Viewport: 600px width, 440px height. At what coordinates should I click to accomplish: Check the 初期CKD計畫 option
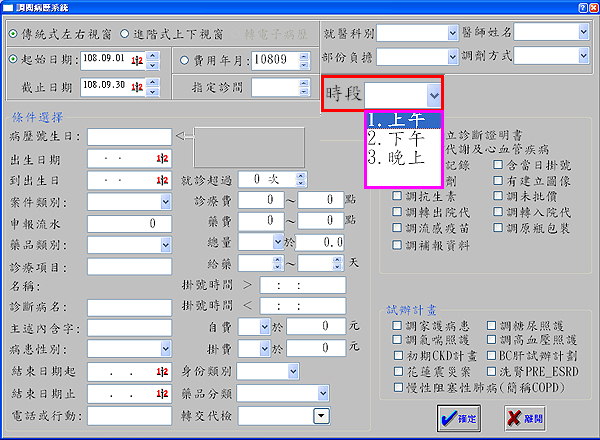click(x=397, y=354)
